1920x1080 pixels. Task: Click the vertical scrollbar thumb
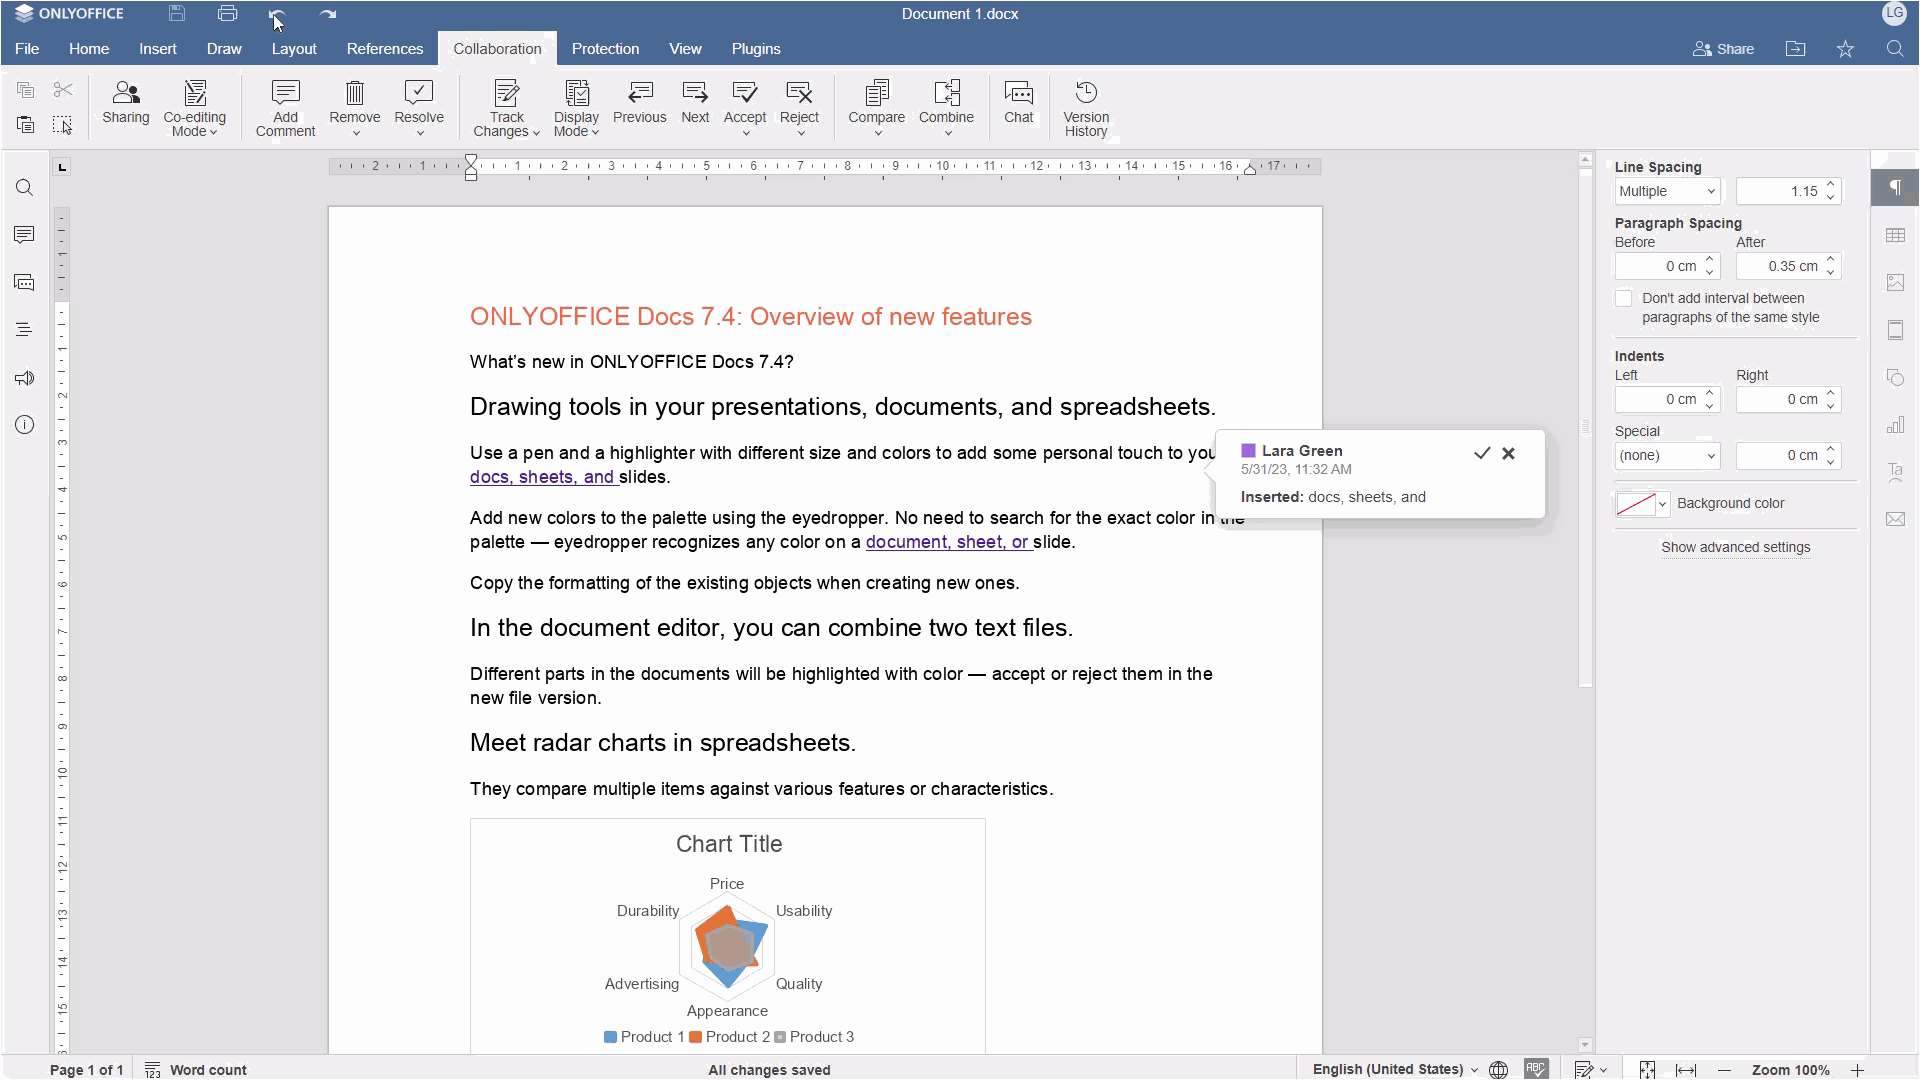click(1585, 427)
